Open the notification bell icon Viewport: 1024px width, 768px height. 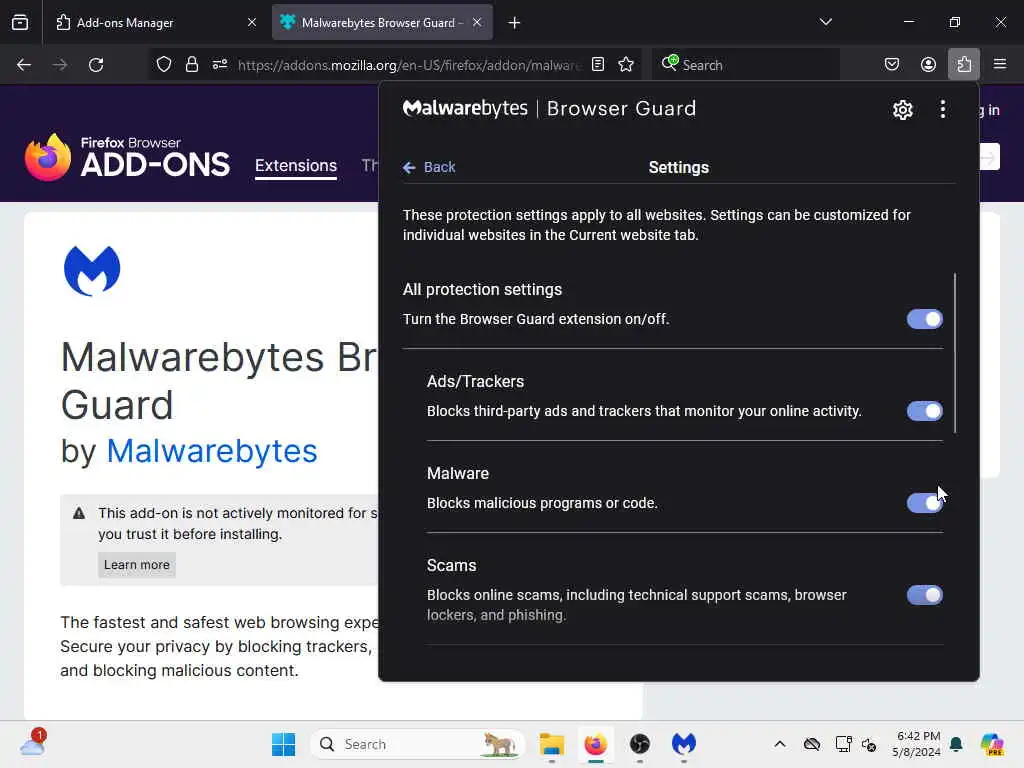[x=957, y=744]
